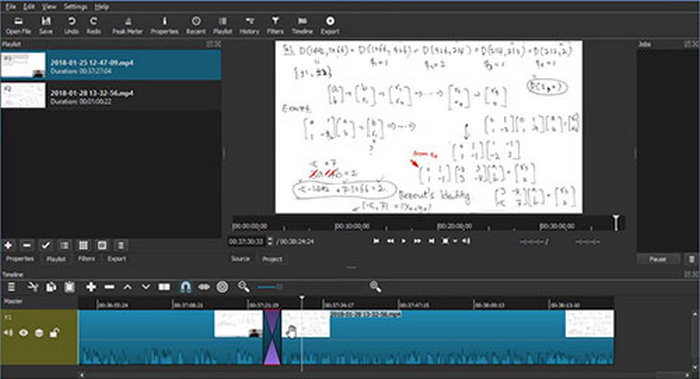The image size is (700, 379).
Task: Select playlist clip 2018-01-28 13-32-56.mp4
Action: click(x=111, y=96)
